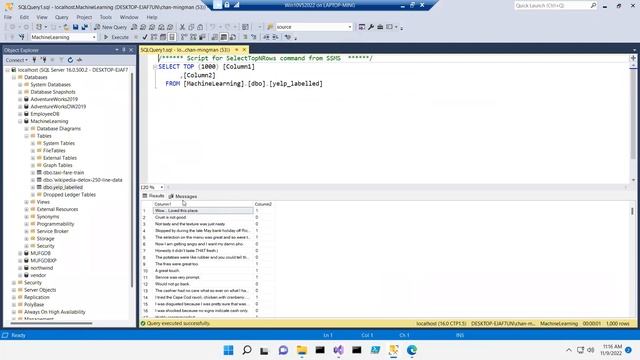Click the Object Explorer vertical scrollbar
This screenshot has width=640, height=360.
pos(132,180)
